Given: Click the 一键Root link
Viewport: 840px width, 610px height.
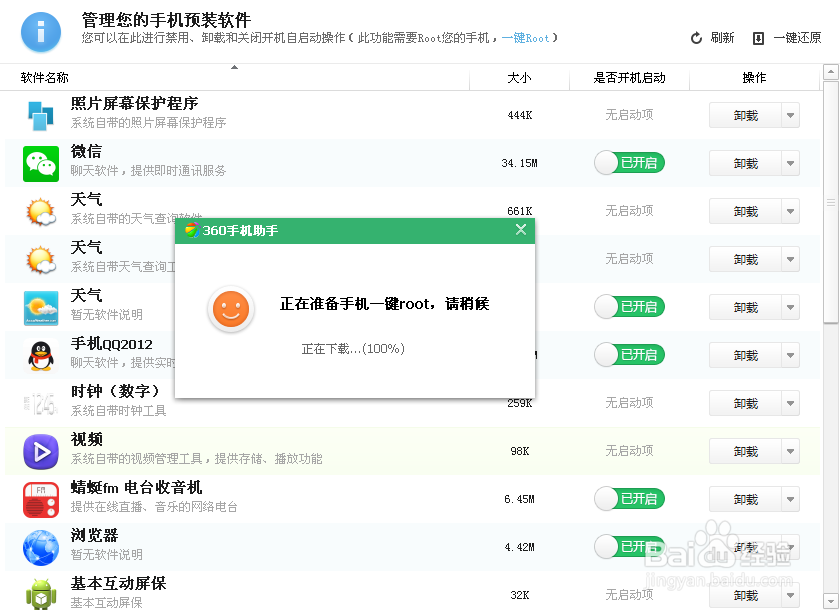Looking at the screenshot, I should (x=526, y=38).
